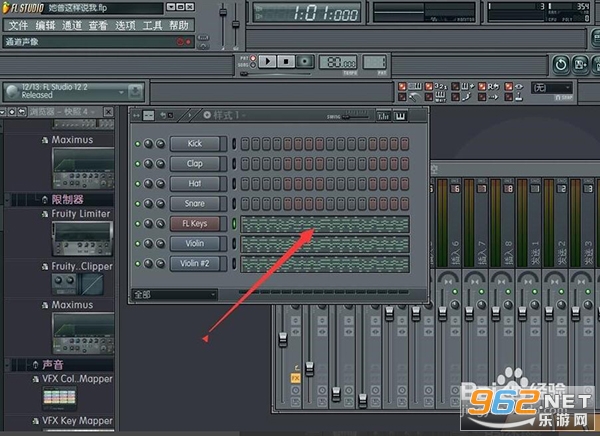Viewport: 600px width, 436px height.
Task: Click the song position slider below transport
Action: 276,73
